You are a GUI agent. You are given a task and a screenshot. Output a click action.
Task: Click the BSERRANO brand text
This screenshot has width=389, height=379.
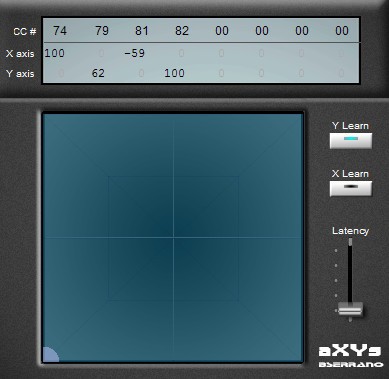(351, 364)
